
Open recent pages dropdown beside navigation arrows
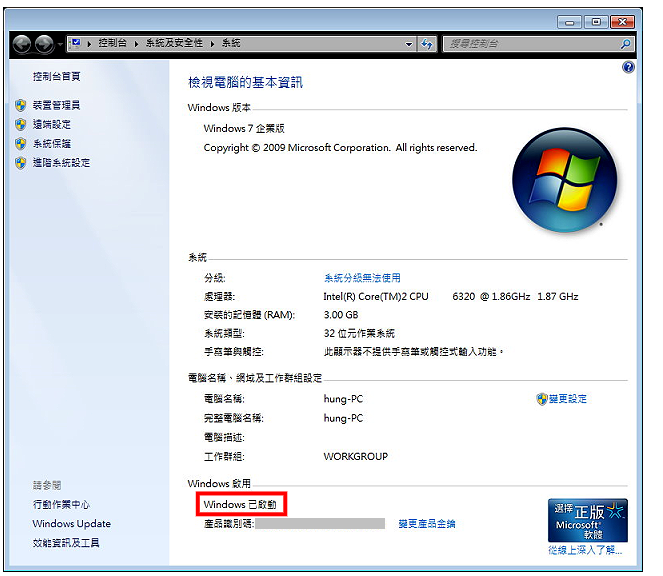(60, 44)
